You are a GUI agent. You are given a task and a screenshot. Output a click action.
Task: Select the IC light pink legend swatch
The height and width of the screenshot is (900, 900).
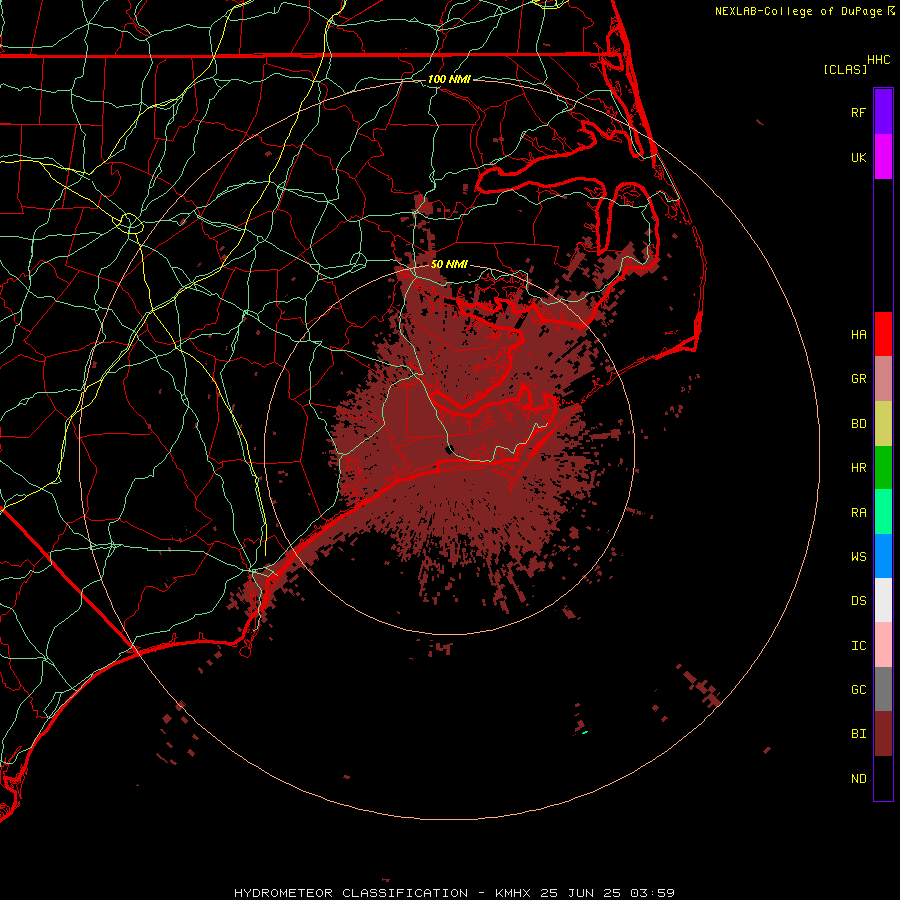tap(883, 645)
